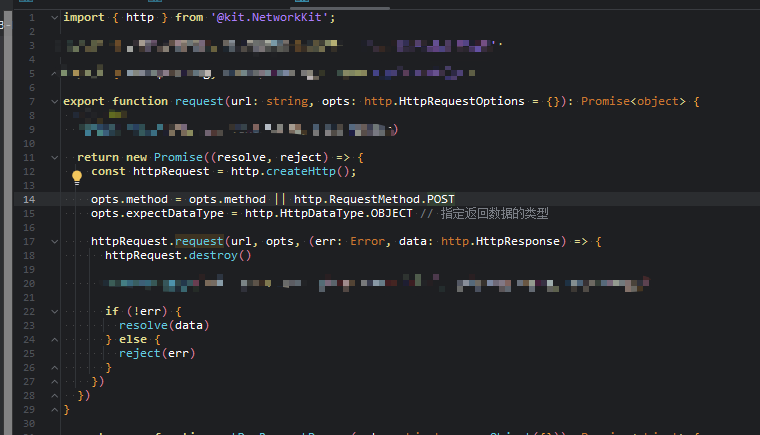Collapse the request function at line 7

click(x=54, y=102)
